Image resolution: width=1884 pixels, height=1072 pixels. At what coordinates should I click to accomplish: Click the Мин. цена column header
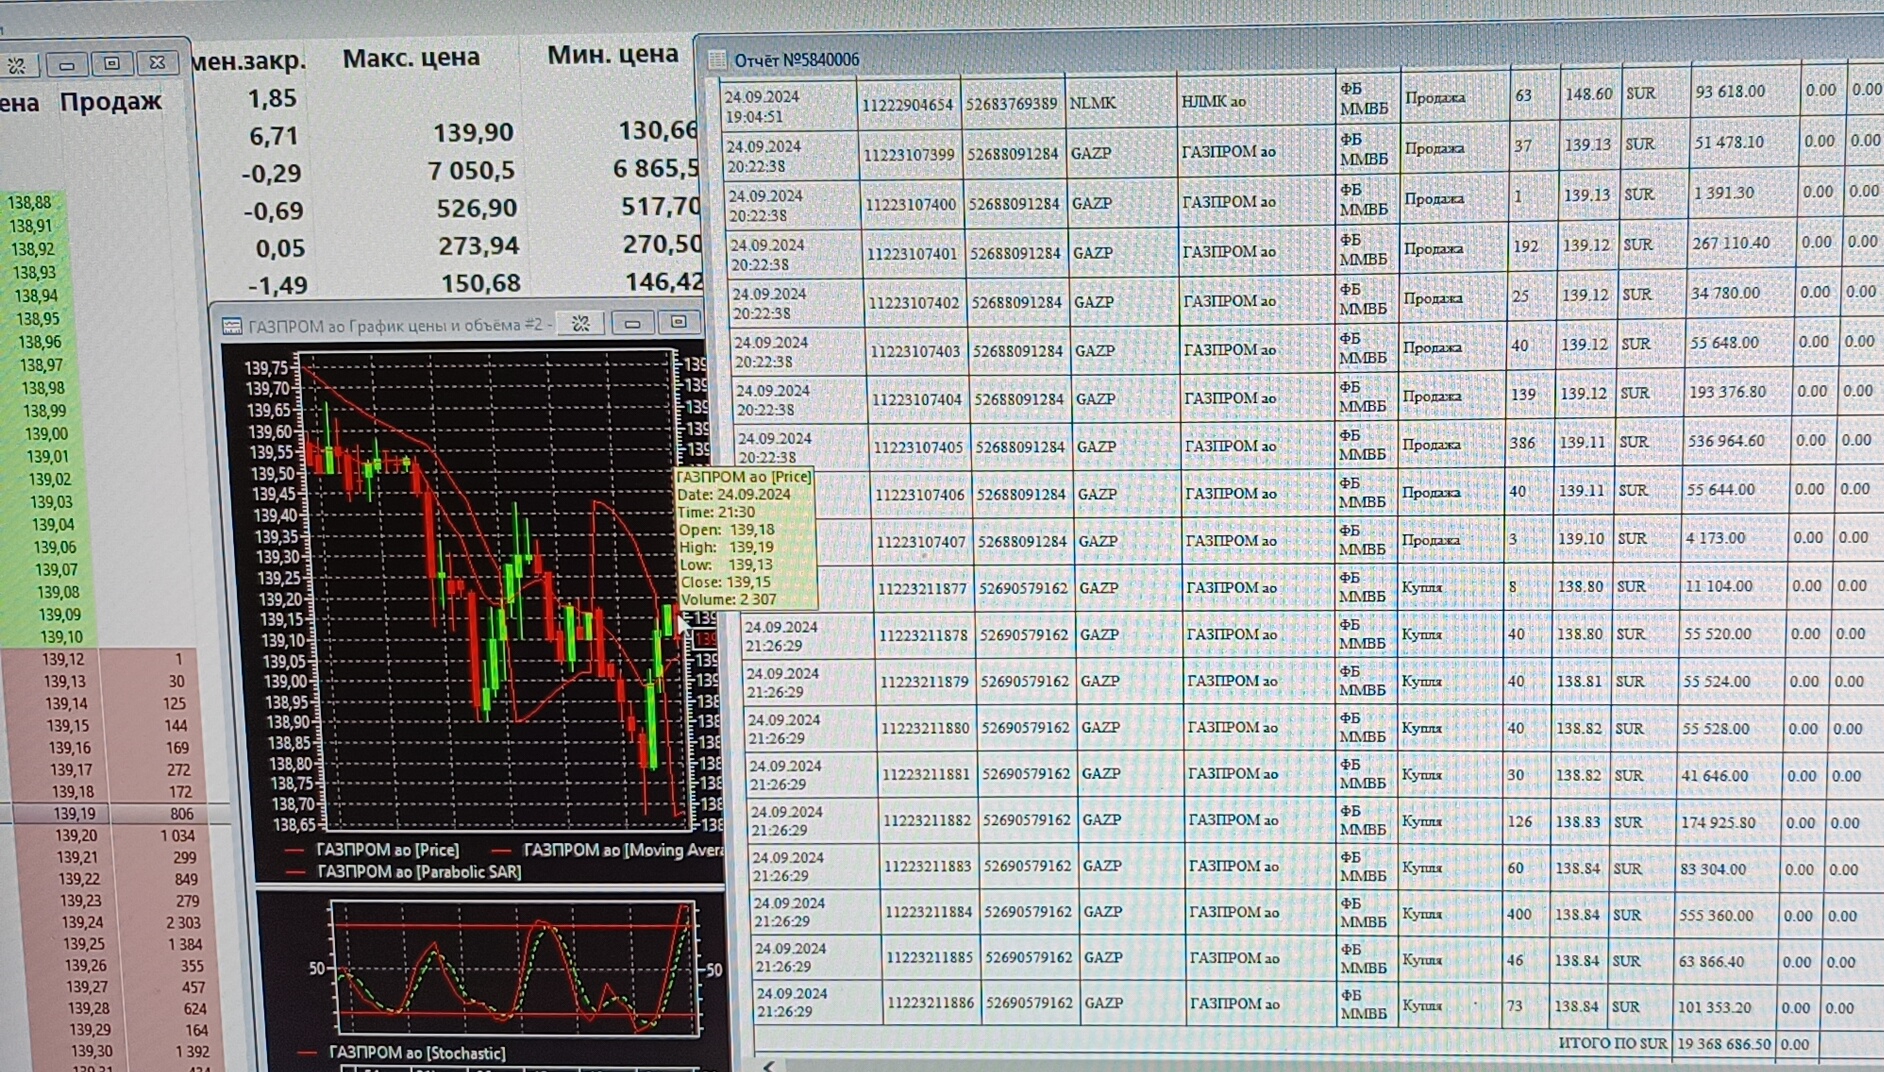[612, 54]
